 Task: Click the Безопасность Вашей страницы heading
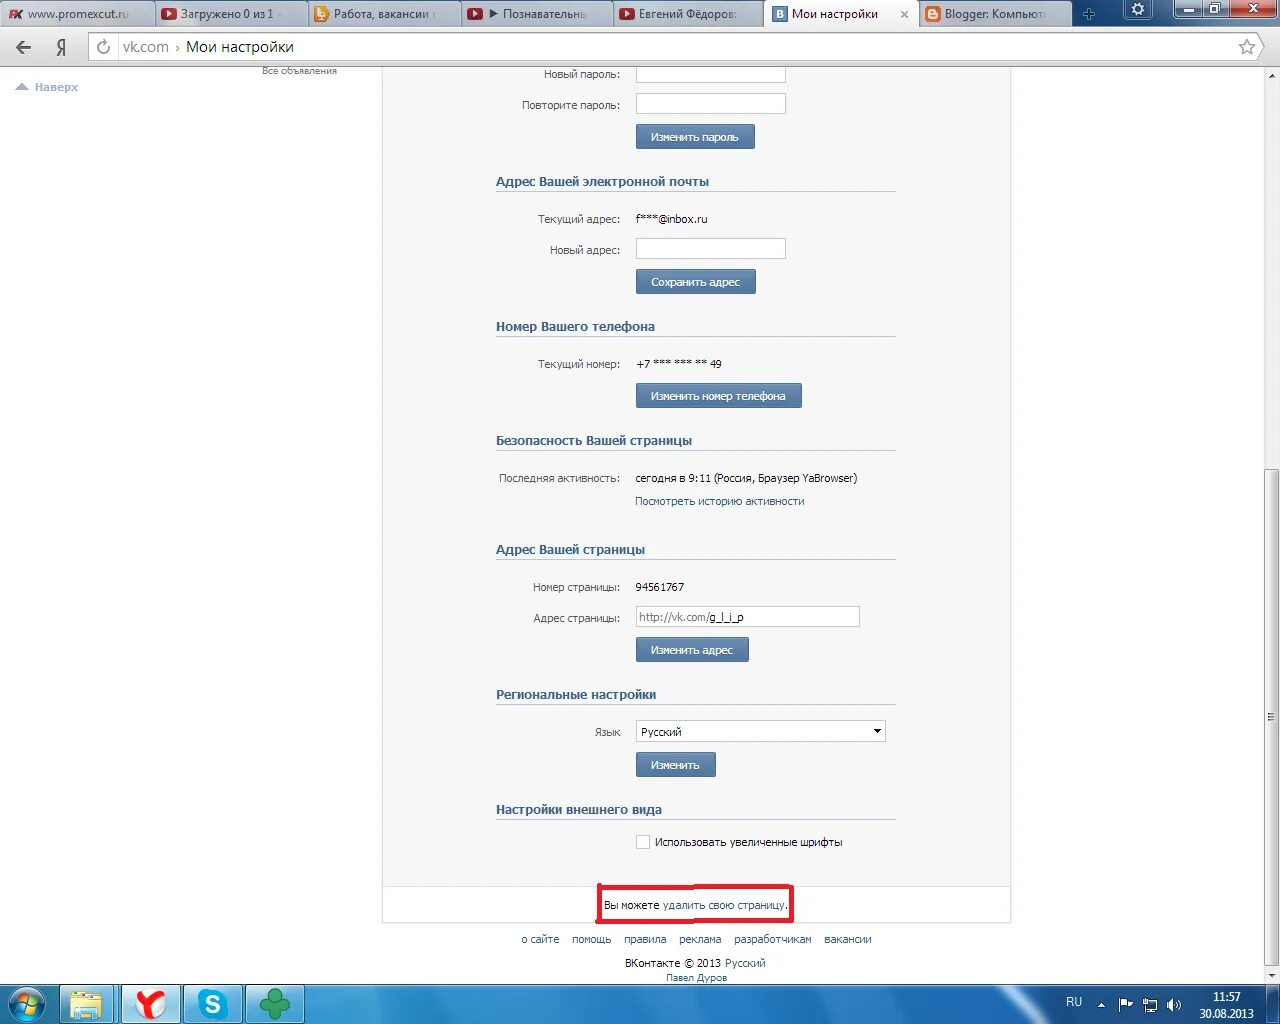(594, 441)
